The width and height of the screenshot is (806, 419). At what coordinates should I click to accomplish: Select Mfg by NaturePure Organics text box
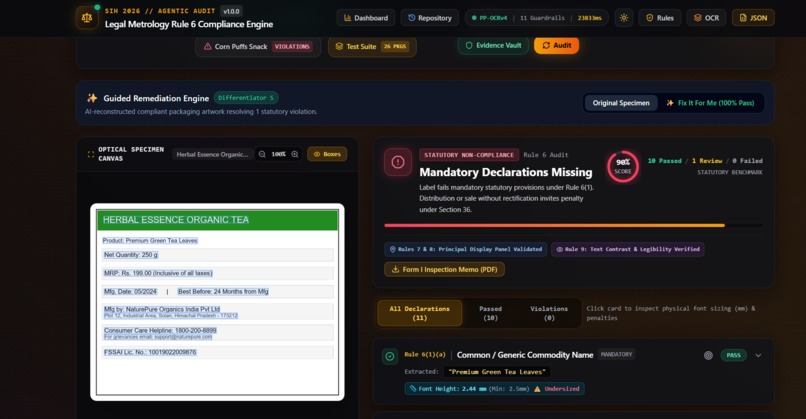(x=162, y=309)
